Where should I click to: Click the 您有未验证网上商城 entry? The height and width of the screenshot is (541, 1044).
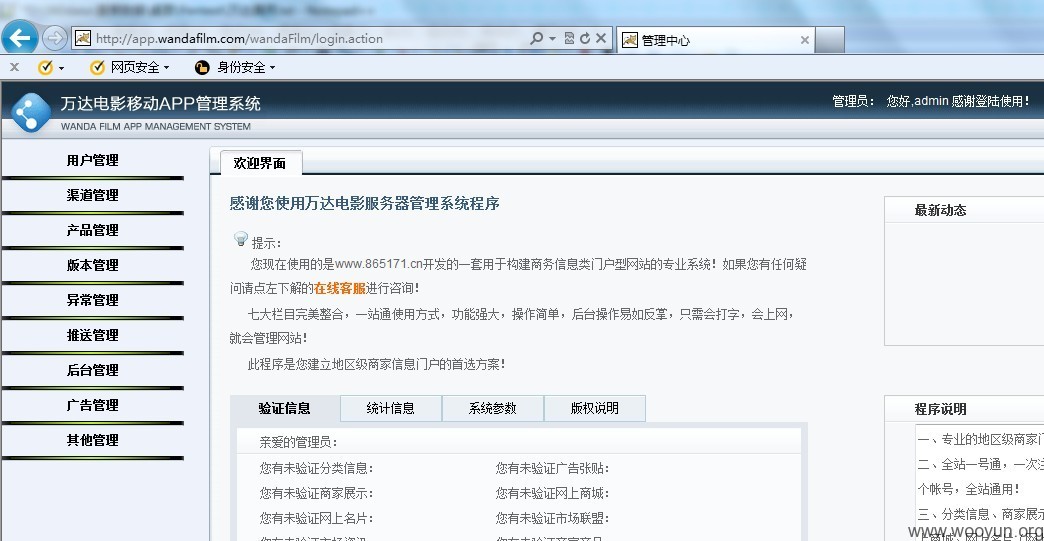coord(553,494)
